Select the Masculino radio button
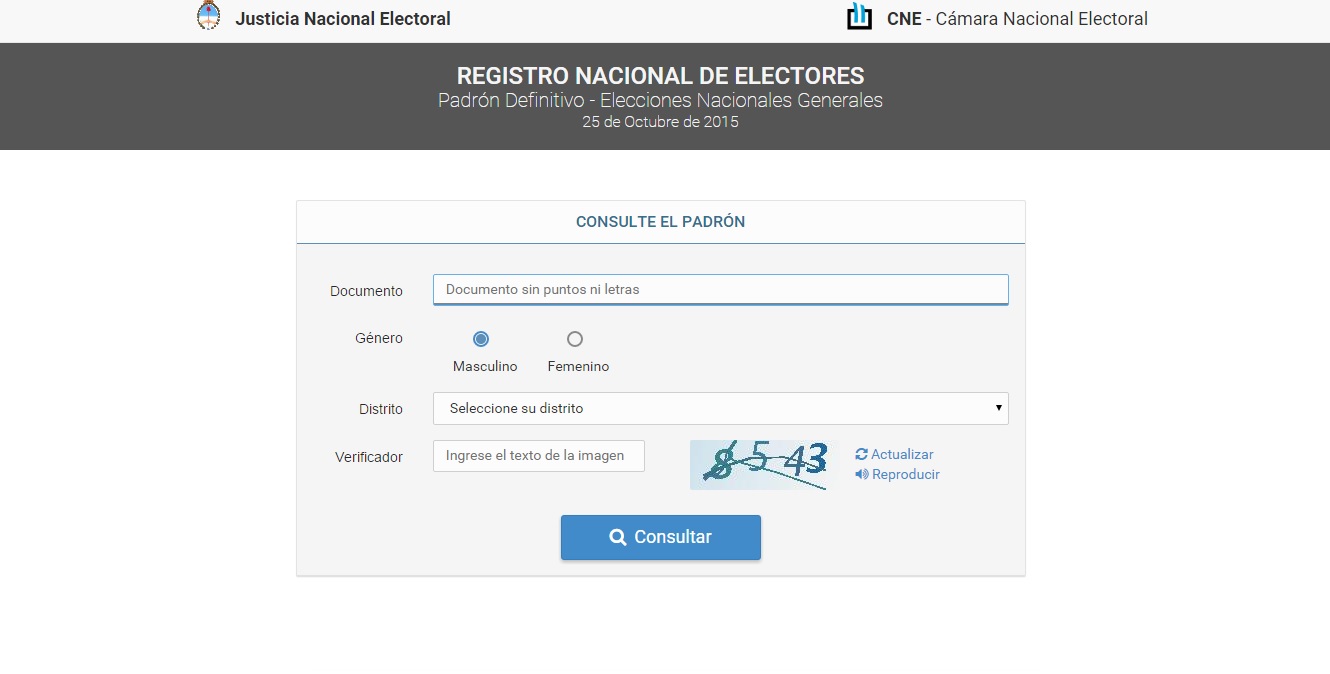The width and height of the screenshot is (1330, 674). point(481,339)
